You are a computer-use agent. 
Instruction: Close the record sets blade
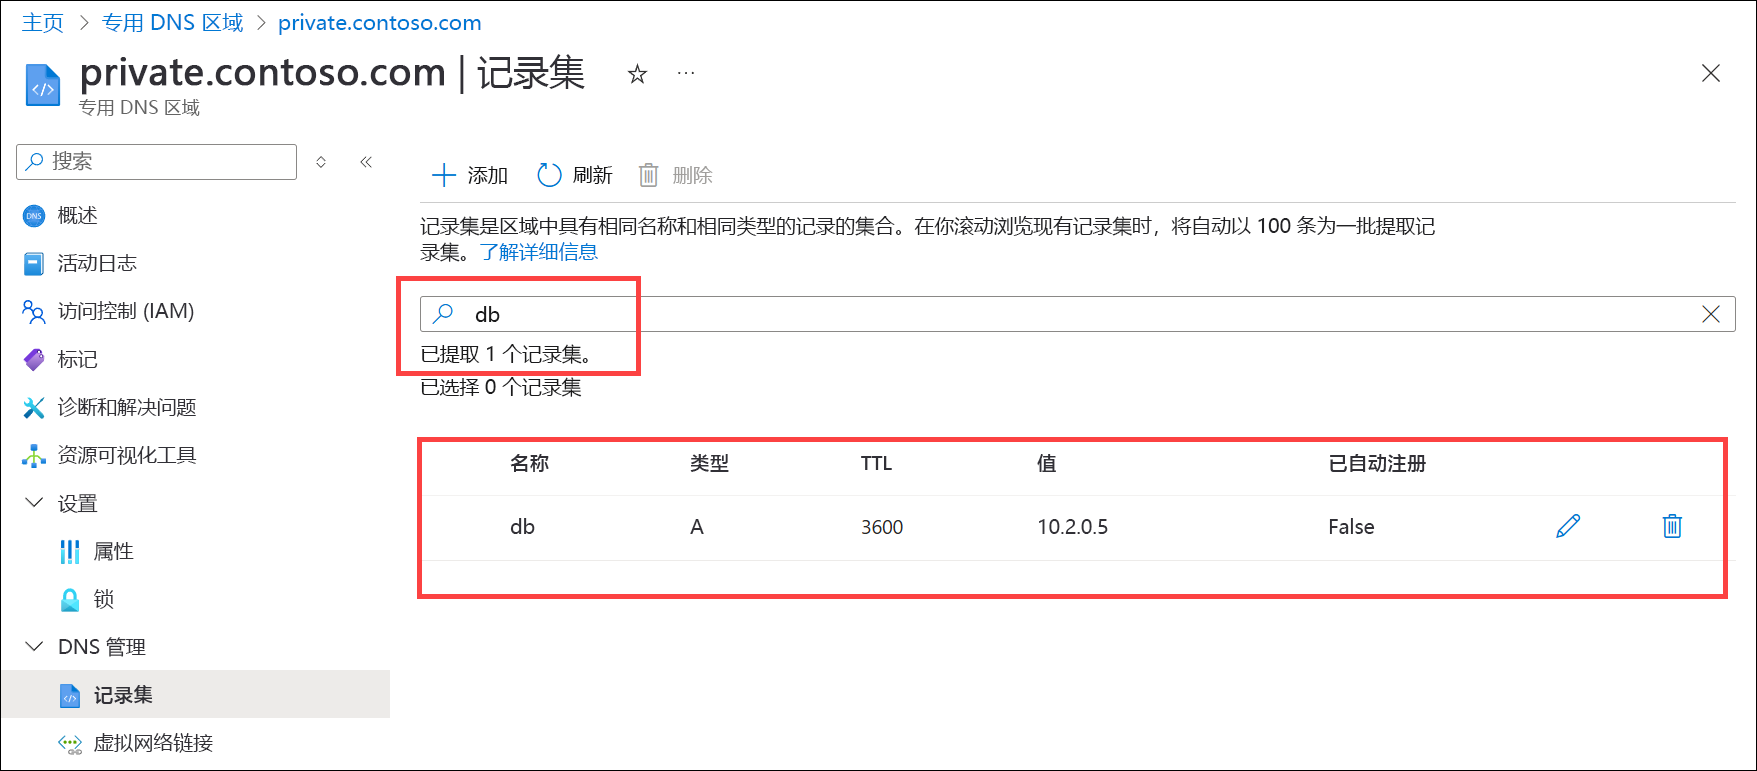(1711, 73)
